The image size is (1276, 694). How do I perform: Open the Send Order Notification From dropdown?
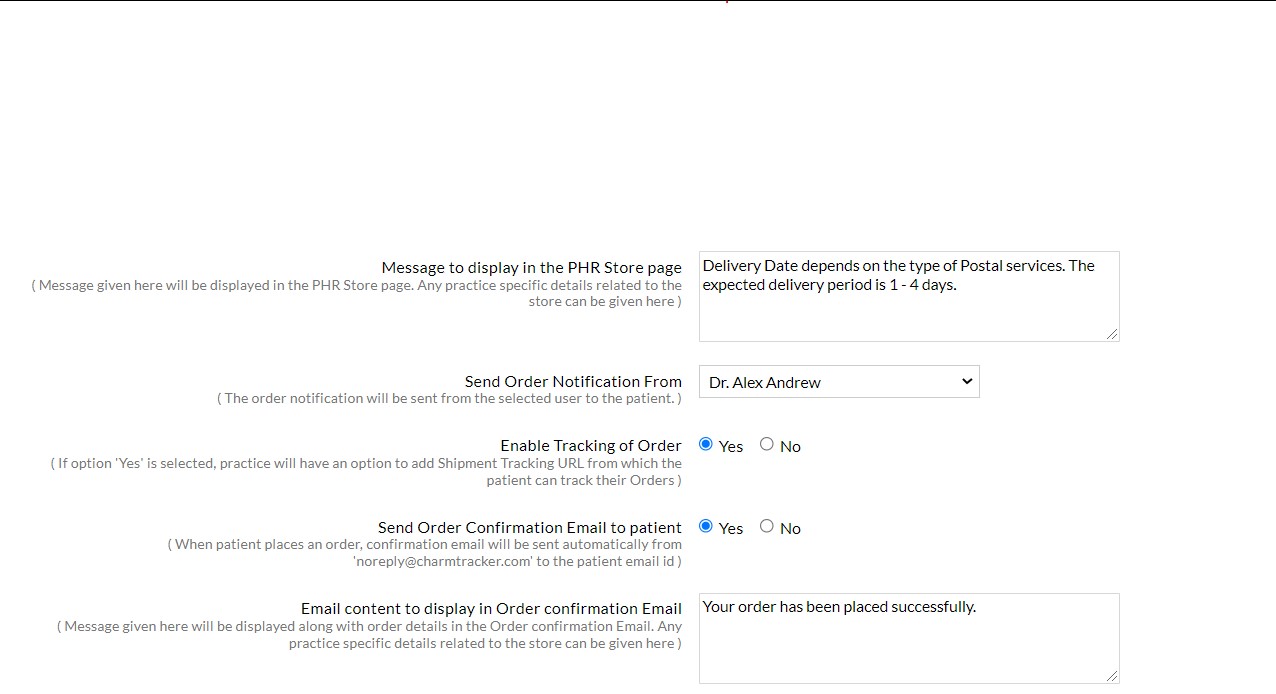tap(838, 382)
